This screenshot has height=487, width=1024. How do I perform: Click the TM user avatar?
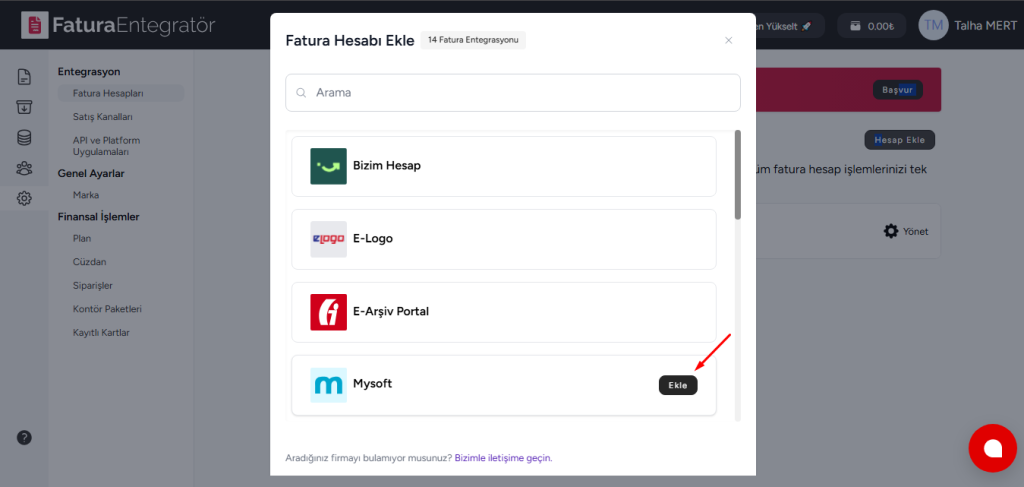coord(934,25)
